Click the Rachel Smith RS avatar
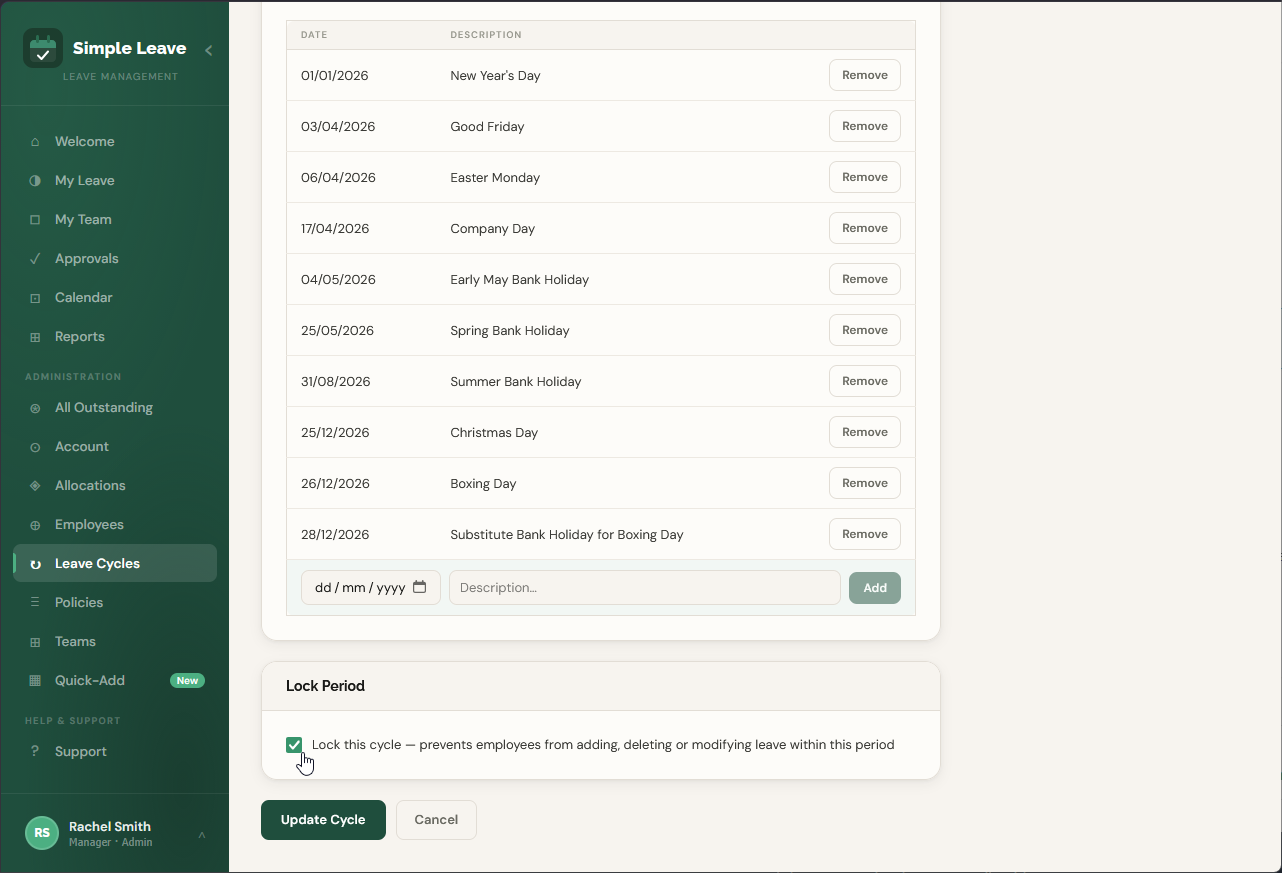This screenshot has width=1282, height=873. tap(42, 833)
